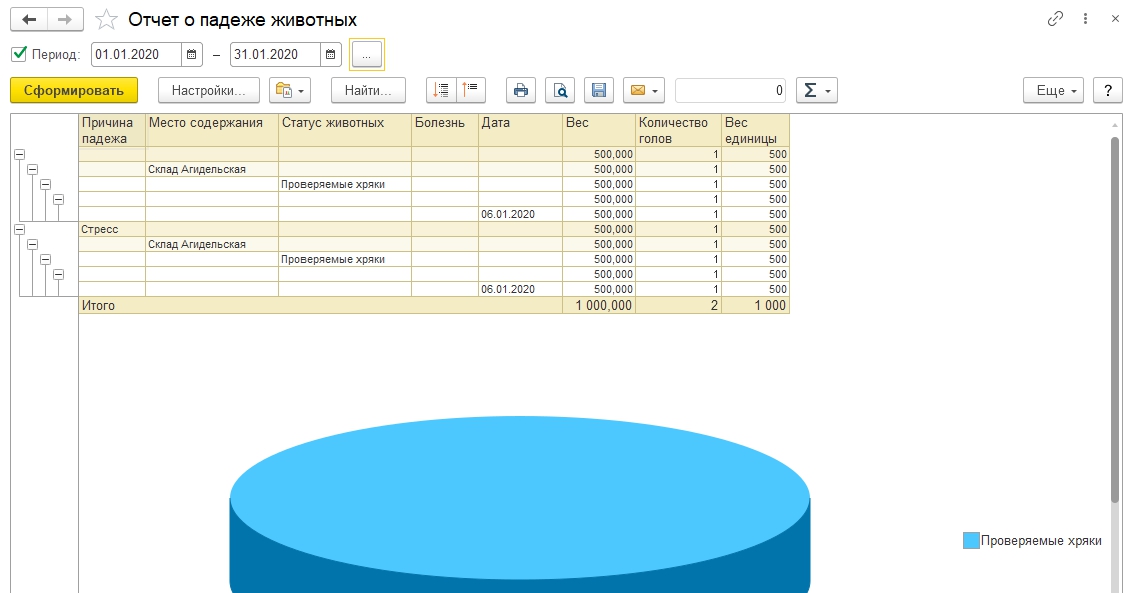Click the Проверяемые хряки legend label
Viewport: 1141px width, 593px height.
(1041, 541)
